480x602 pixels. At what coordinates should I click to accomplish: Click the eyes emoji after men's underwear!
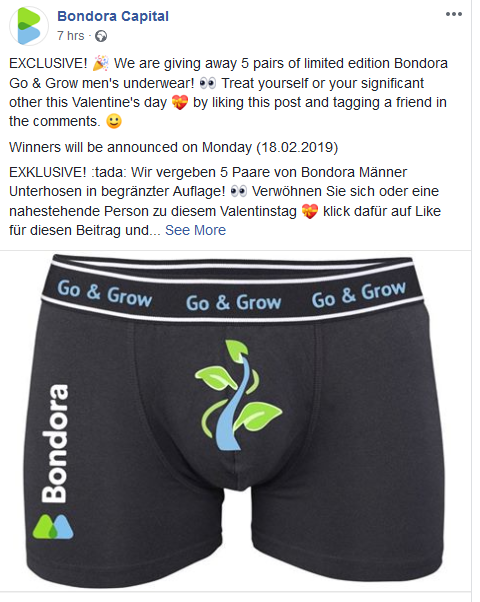pyautogui.click(x=208, y=83)
